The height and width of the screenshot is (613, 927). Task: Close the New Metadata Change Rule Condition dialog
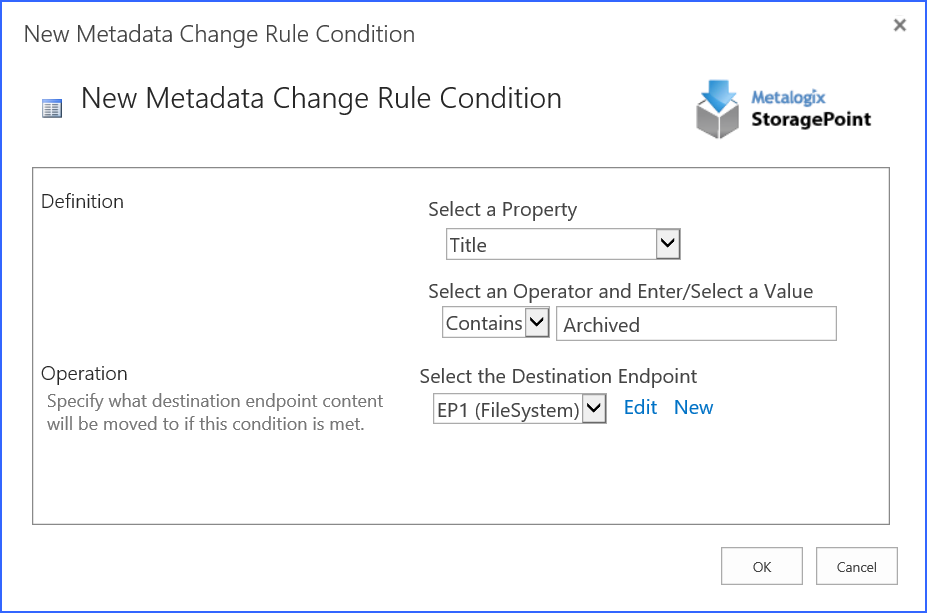pyautogui.click(x=899, y=25)
